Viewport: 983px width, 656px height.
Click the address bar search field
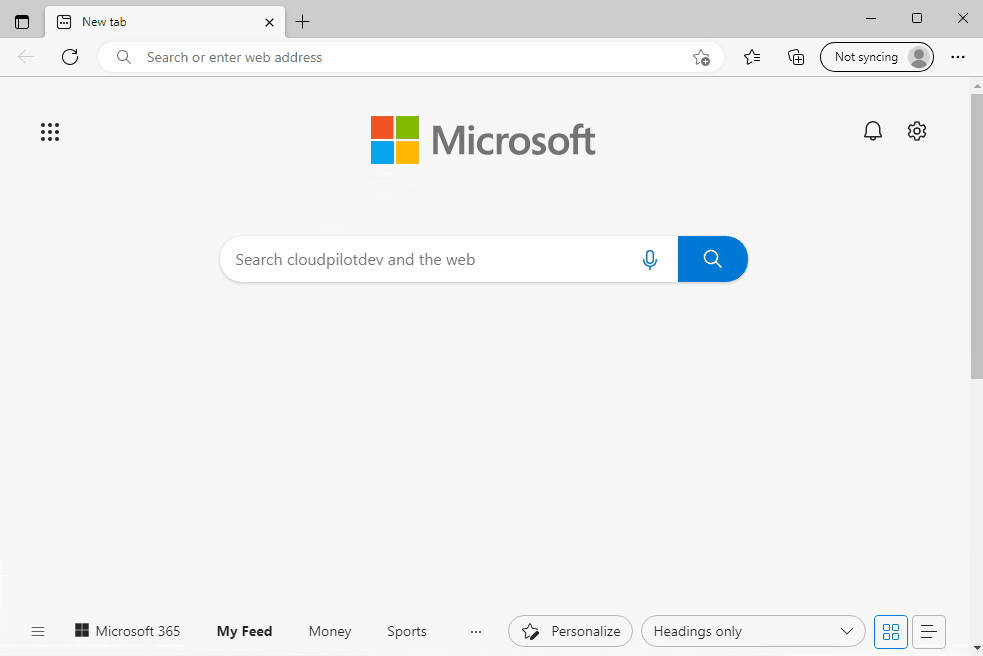(x=411, y=57)
